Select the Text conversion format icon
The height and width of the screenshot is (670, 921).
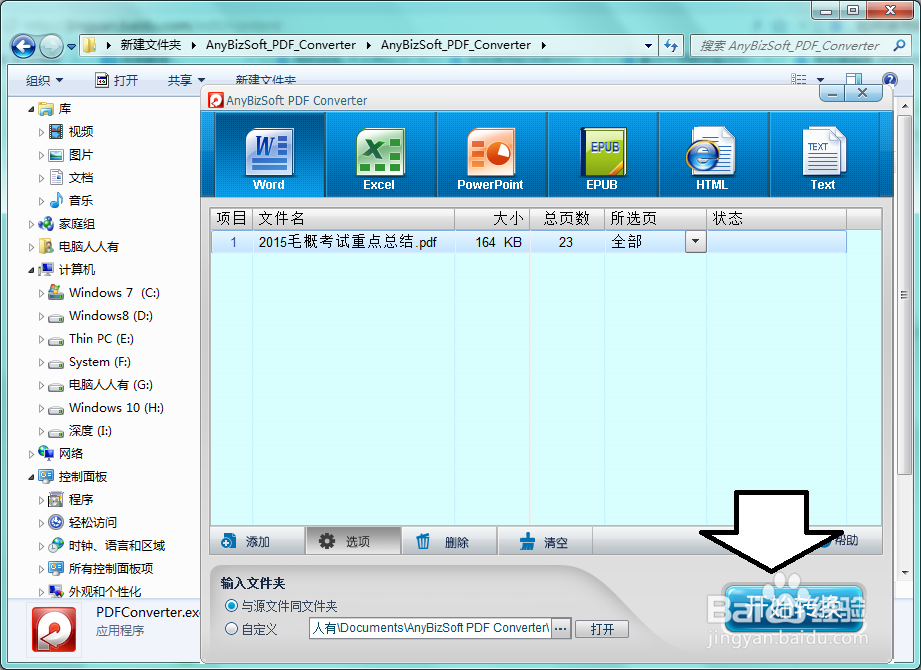pyautogui.click(x=823, y=154)
